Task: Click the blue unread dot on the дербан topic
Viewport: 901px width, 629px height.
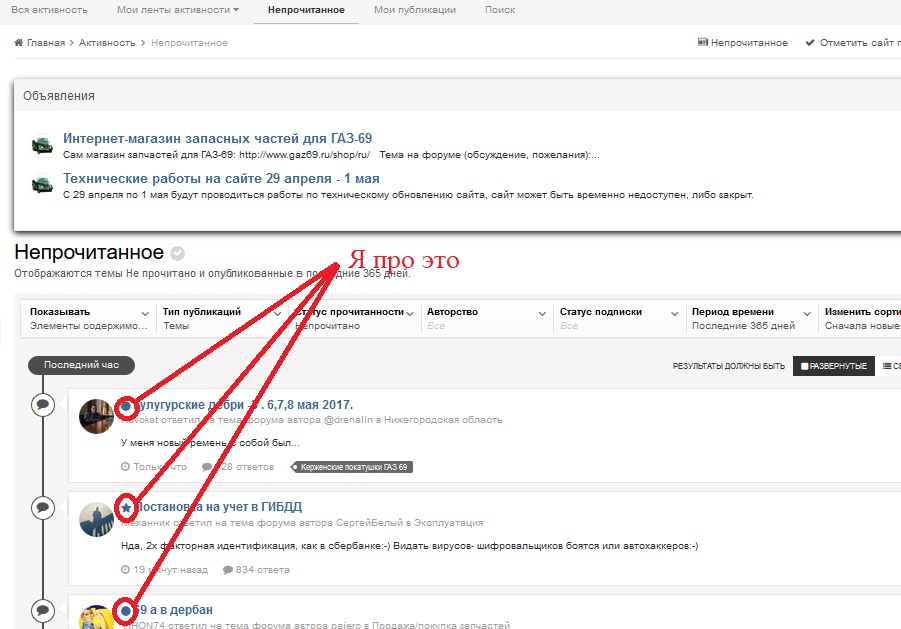Action: click(126, 610)
